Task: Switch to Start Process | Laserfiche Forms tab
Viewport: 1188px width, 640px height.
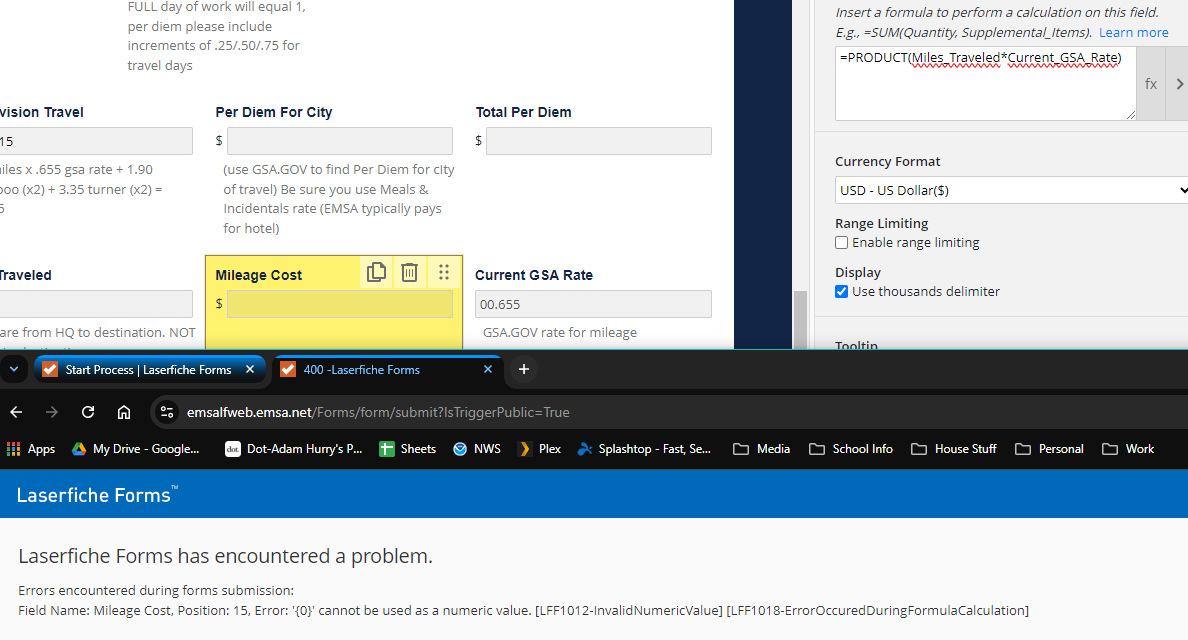Action: pyautogui.click(x=150, y=370)
